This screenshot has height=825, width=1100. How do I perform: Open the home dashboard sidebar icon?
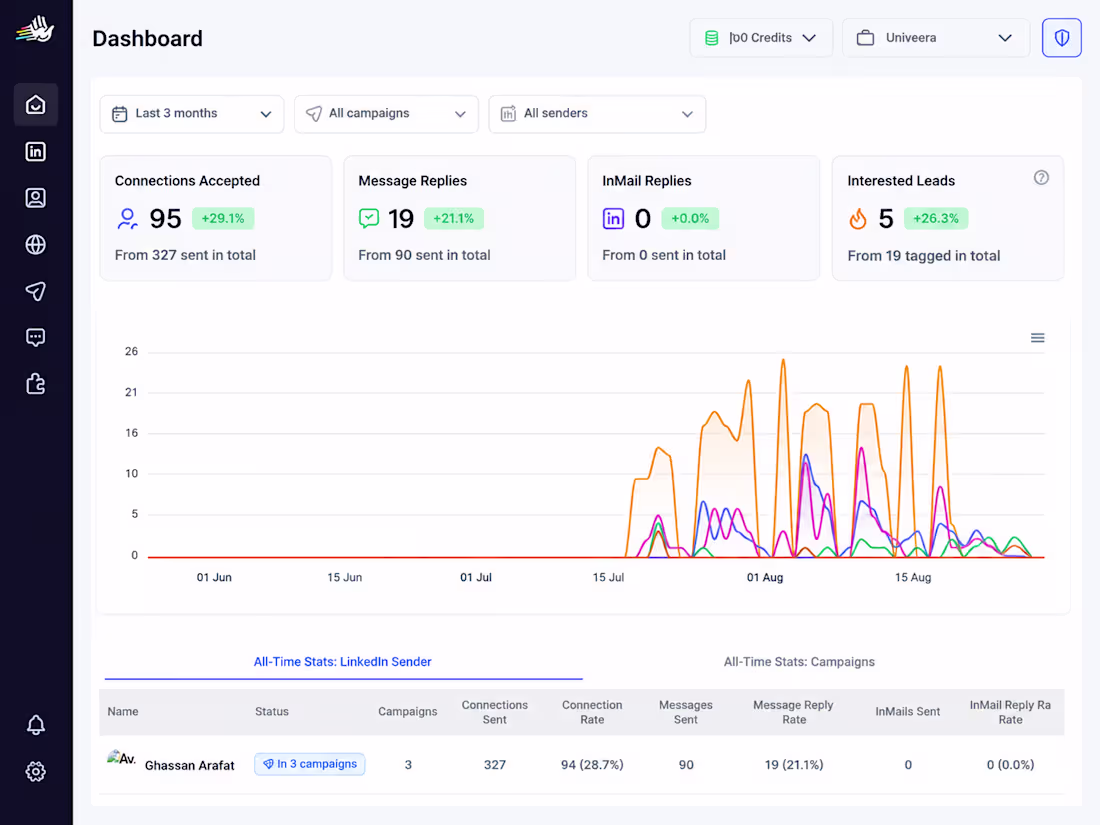pyautogui.click(x=35, y=105)
